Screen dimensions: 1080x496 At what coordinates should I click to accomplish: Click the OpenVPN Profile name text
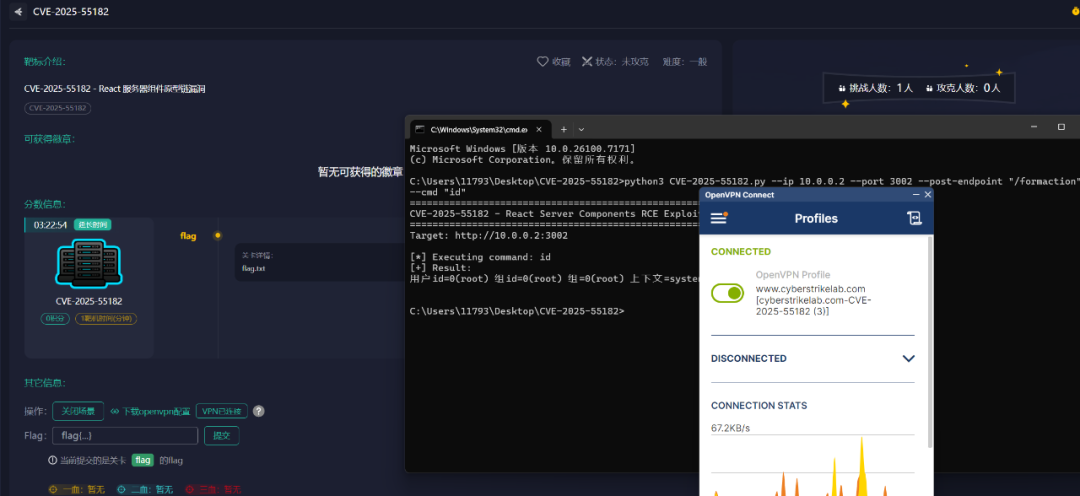click(793, 275)
